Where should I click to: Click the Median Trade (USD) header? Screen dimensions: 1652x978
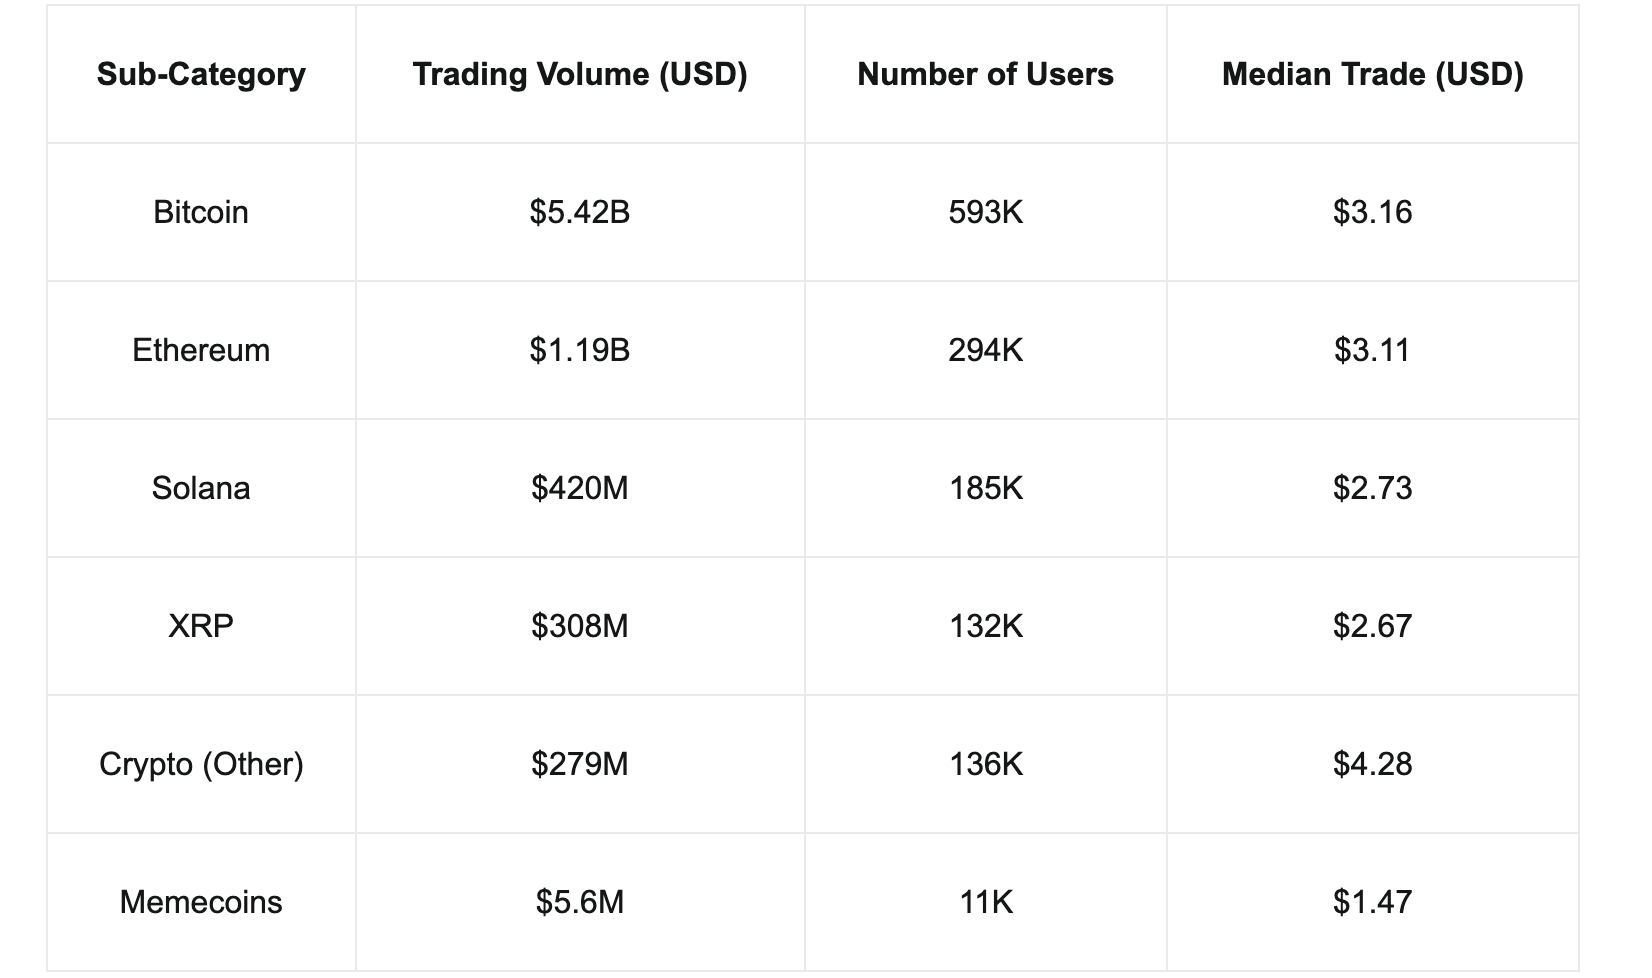click(1372, 74)
